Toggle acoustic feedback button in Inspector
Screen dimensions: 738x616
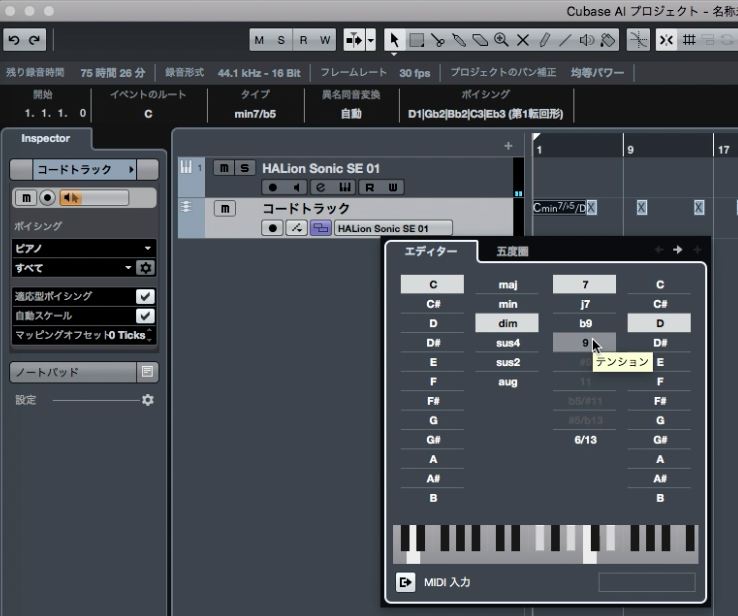(71, 198)
